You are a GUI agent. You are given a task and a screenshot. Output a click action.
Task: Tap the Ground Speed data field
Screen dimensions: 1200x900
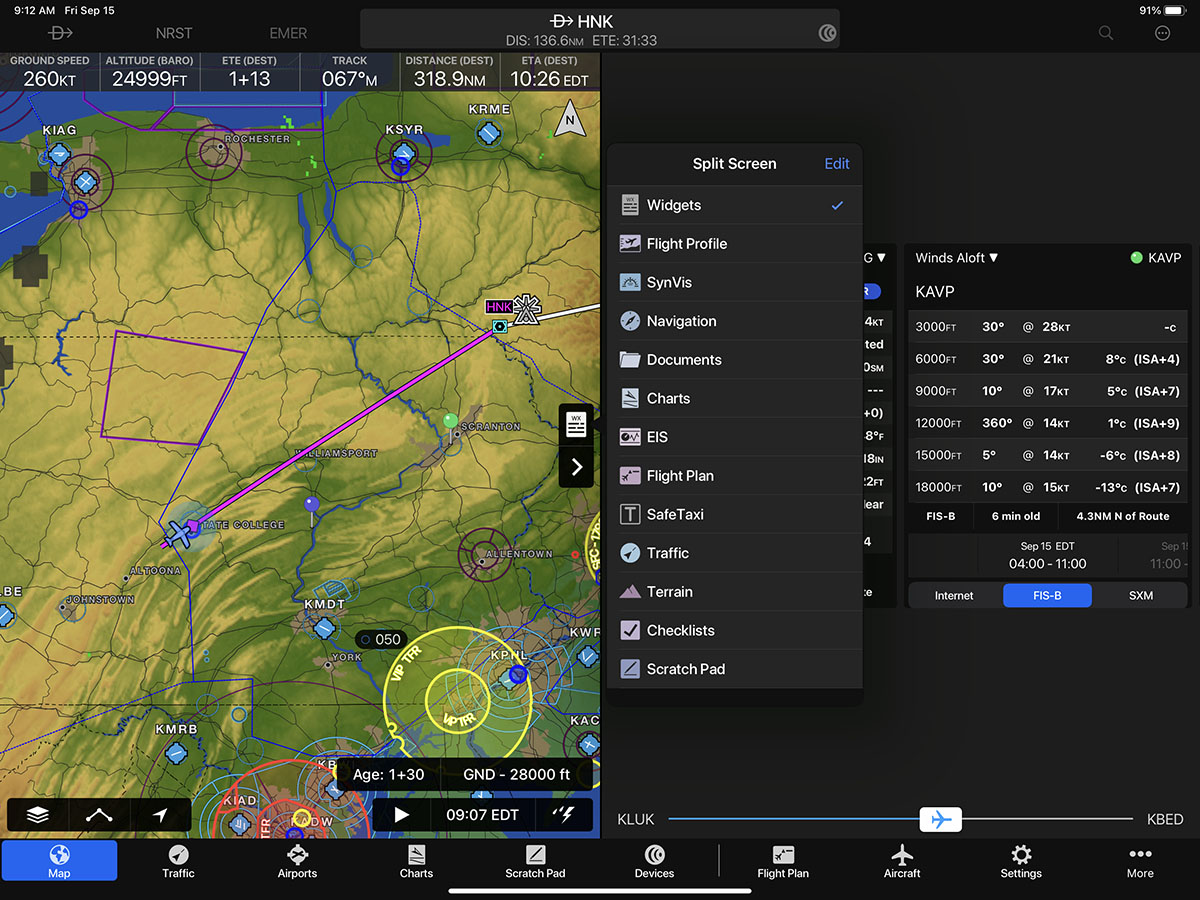tap(50, 72)
